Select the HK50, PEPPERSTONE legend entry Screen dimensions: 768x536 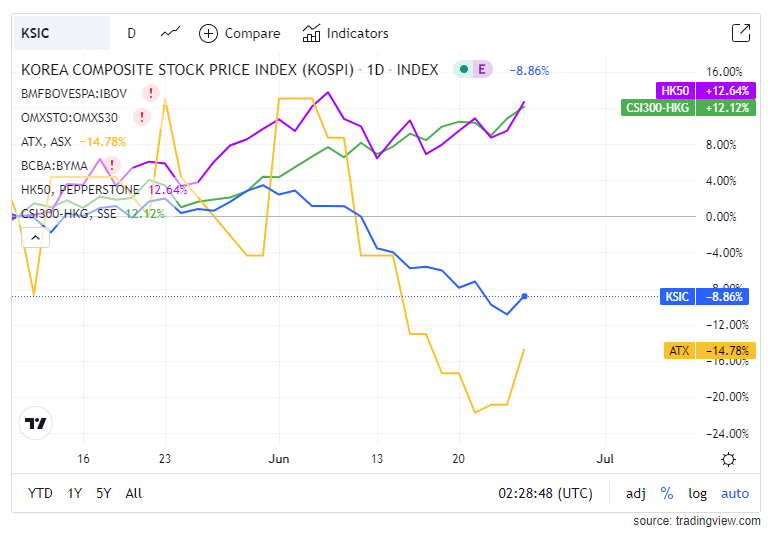click(x=80, y=190)
